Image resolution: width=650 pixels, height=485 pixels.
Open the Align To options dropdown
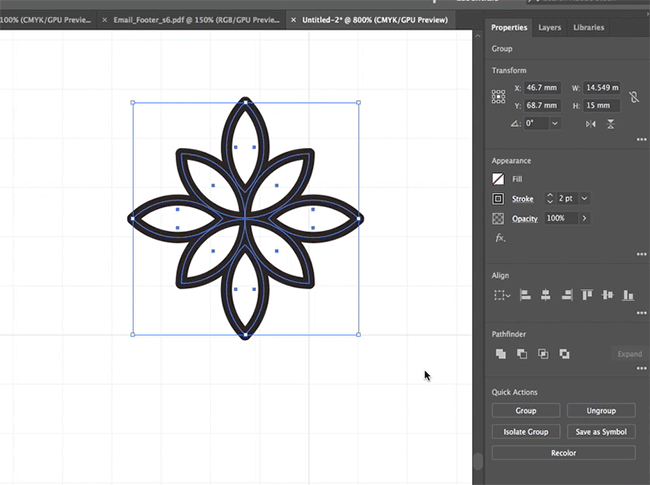(x=502, y=295)
